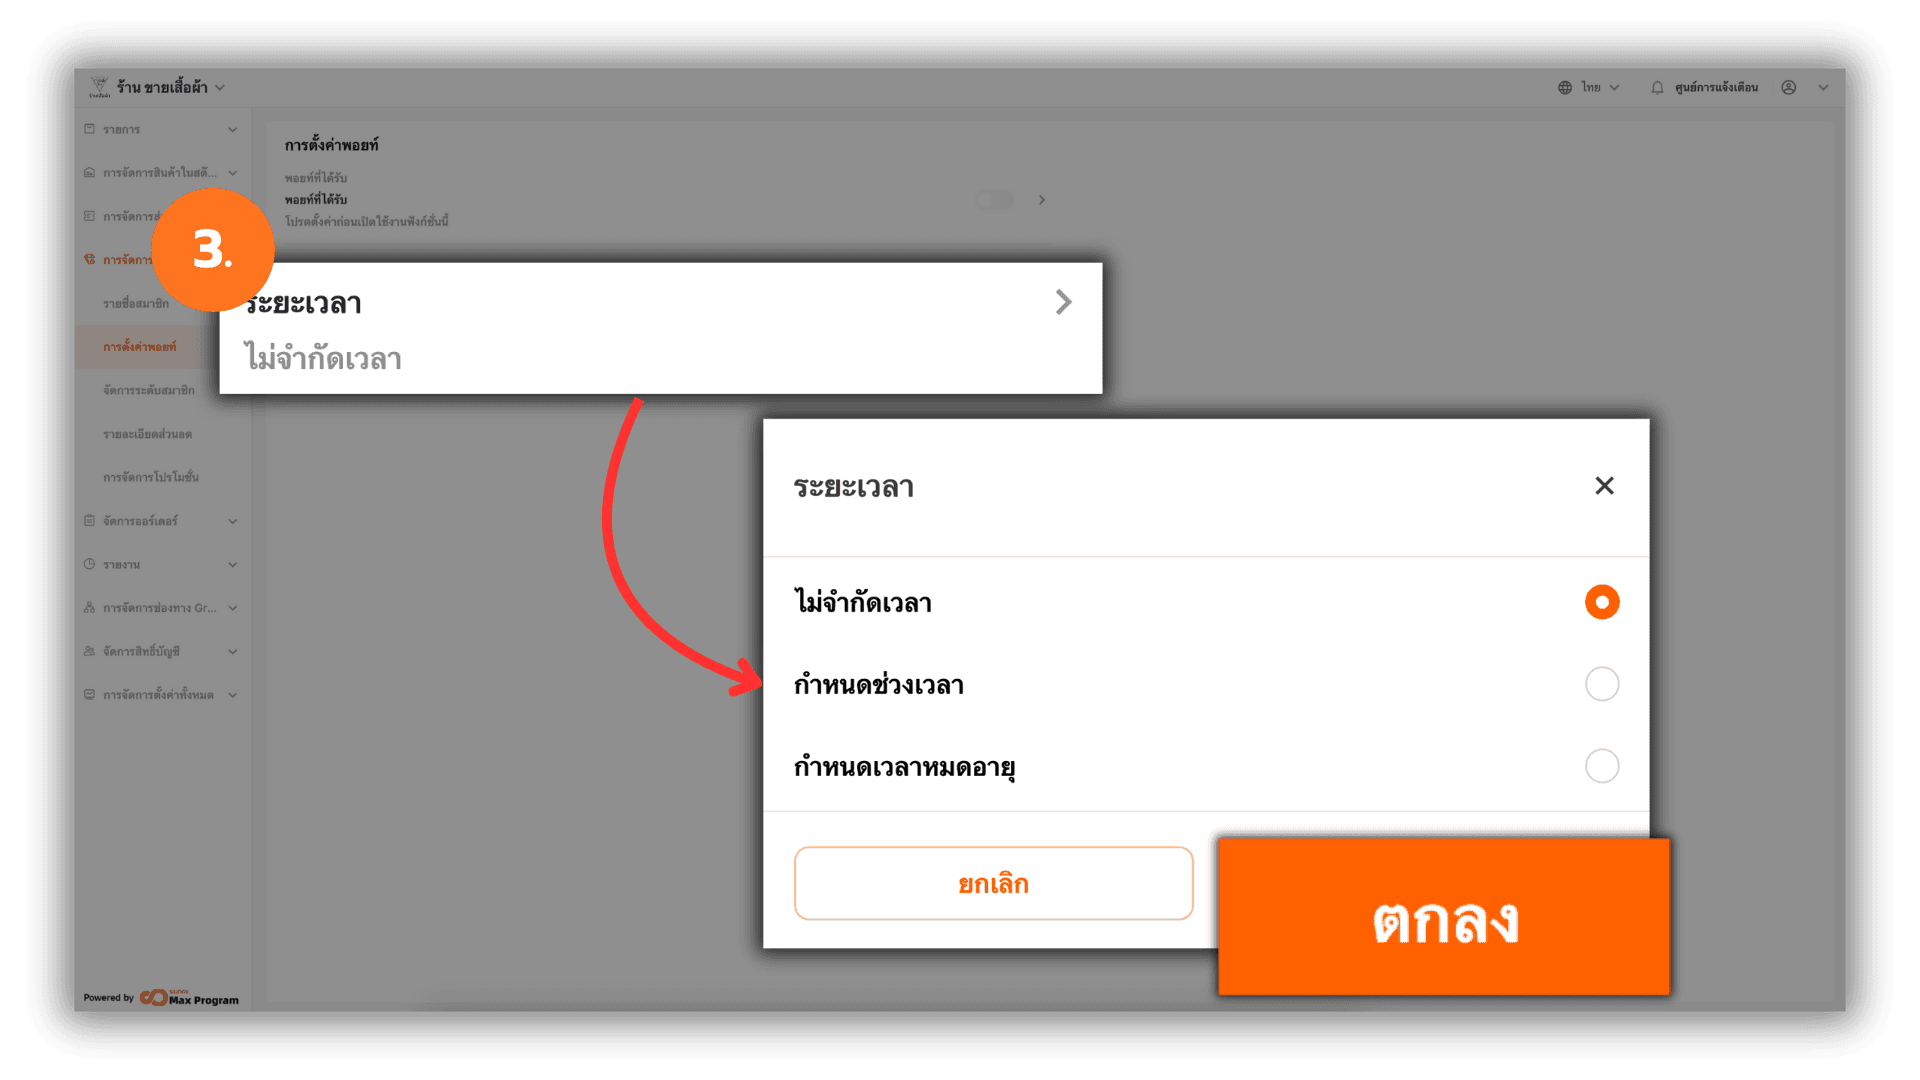
Task: Click the รายงาน clock icon in sidebar
Action: pyautogui.click(x=90, y=564)
